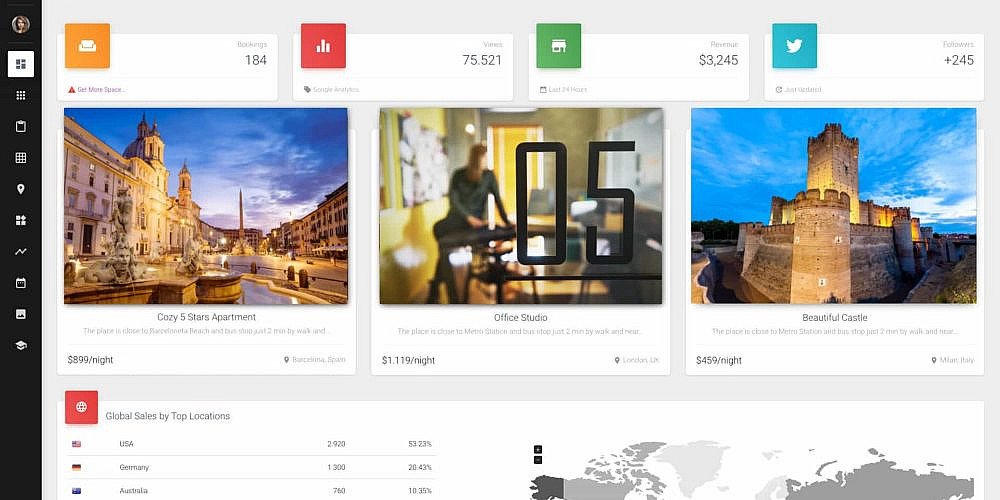
Task: Click the graduation cap icon in sidebar
Action: click(x=20, y=345)
